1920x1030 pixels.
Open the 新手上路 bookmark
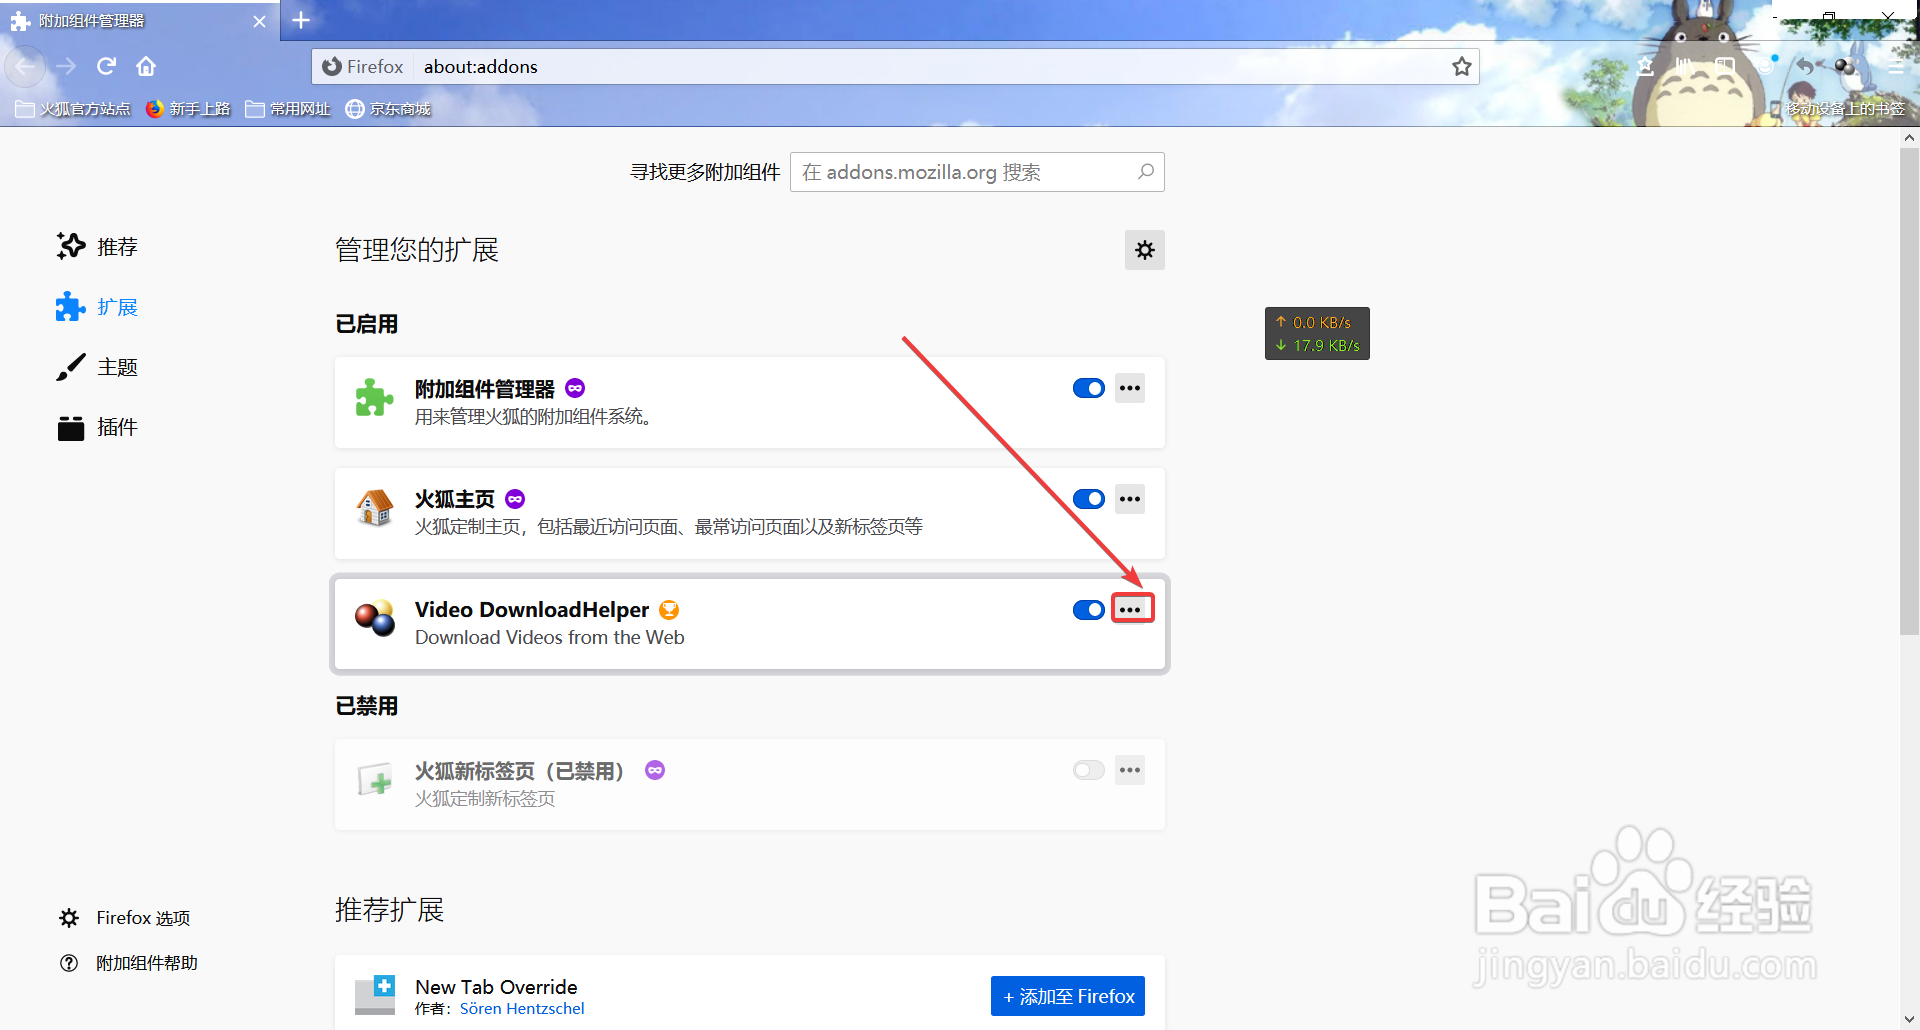pos(188,109)
